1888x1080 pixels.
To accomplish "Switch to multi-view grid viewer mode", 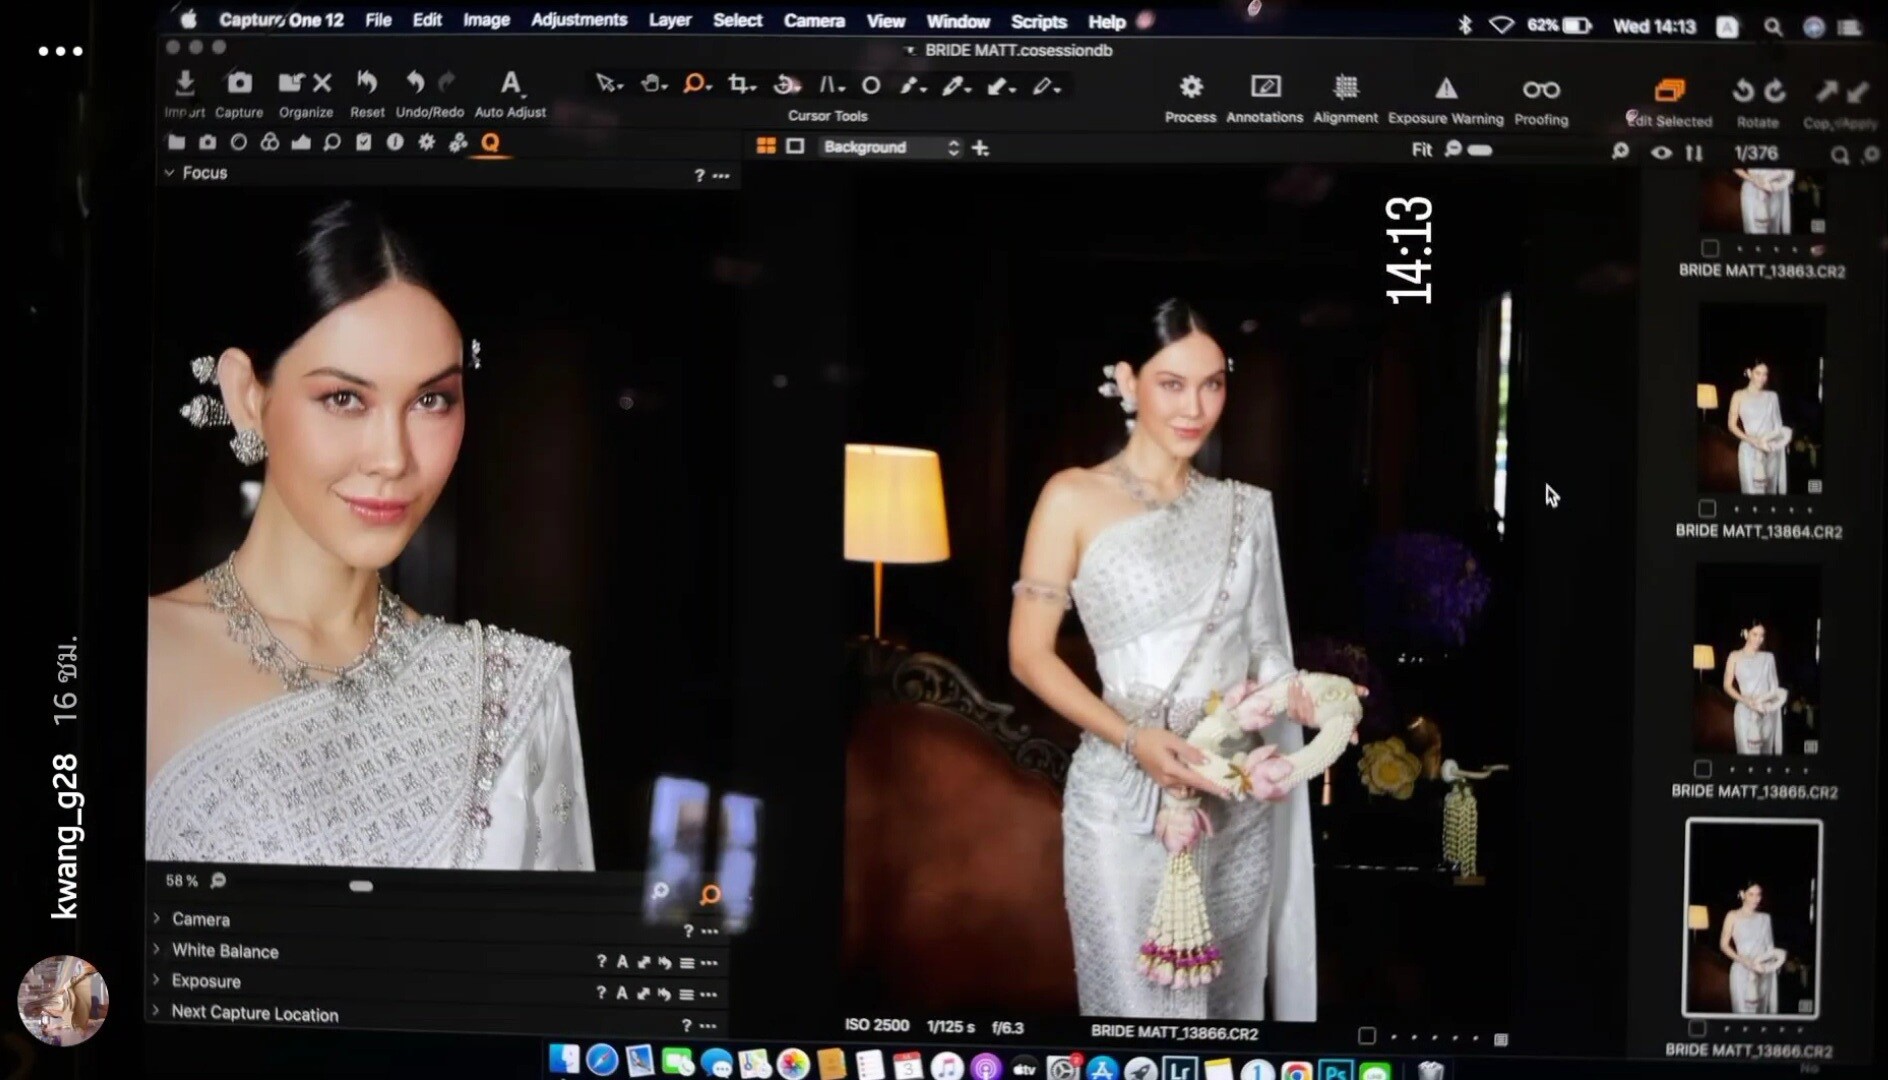I will 766,146.
